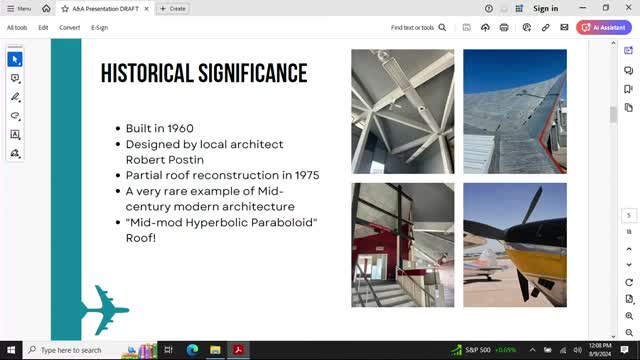The height and width of the screenshot is (360, 640).
Task: Select the A&A Presentation DRAFT tab
Action: pyautogui.click(x=105, y=9)
